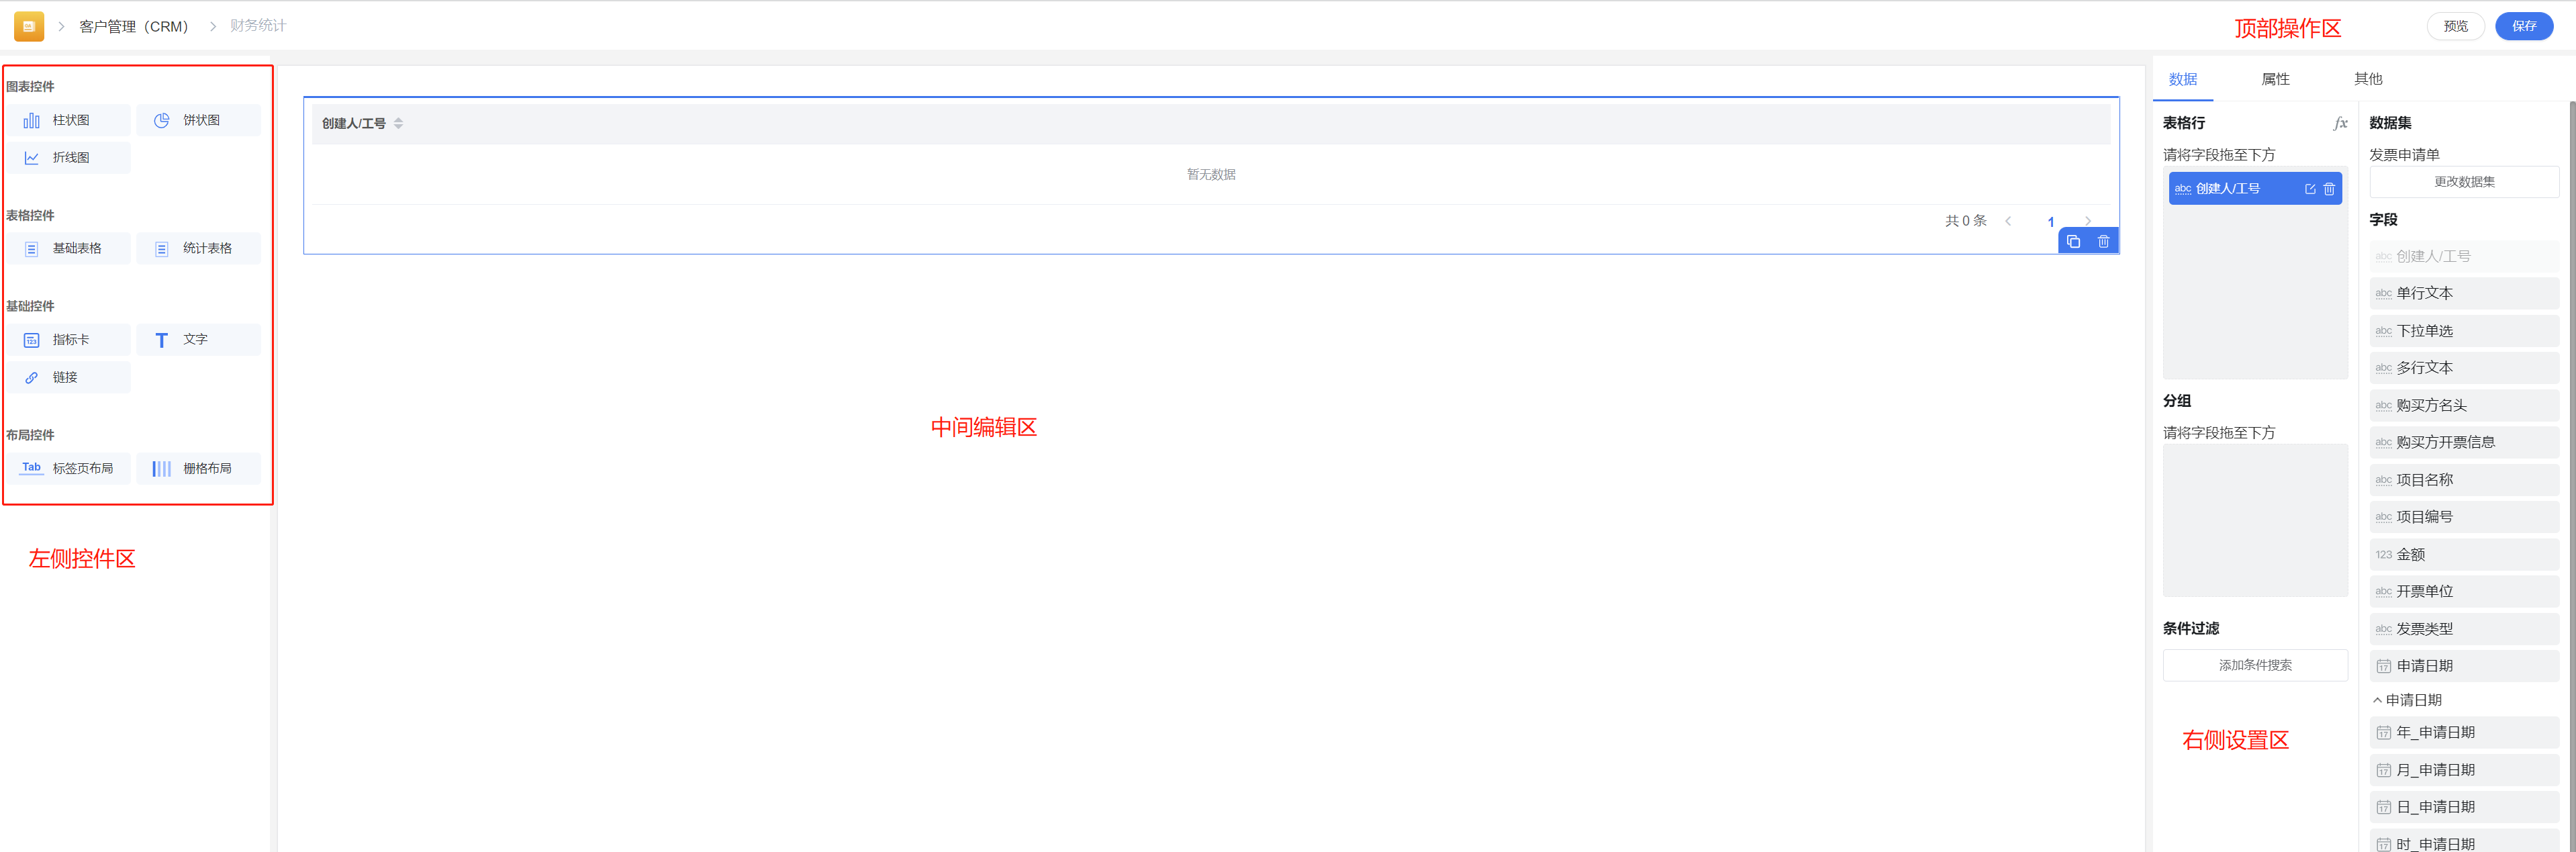Edit the 创建人/工号 table row field
This screenshot has height=852, width=2576.
[x=2310, y=189]
